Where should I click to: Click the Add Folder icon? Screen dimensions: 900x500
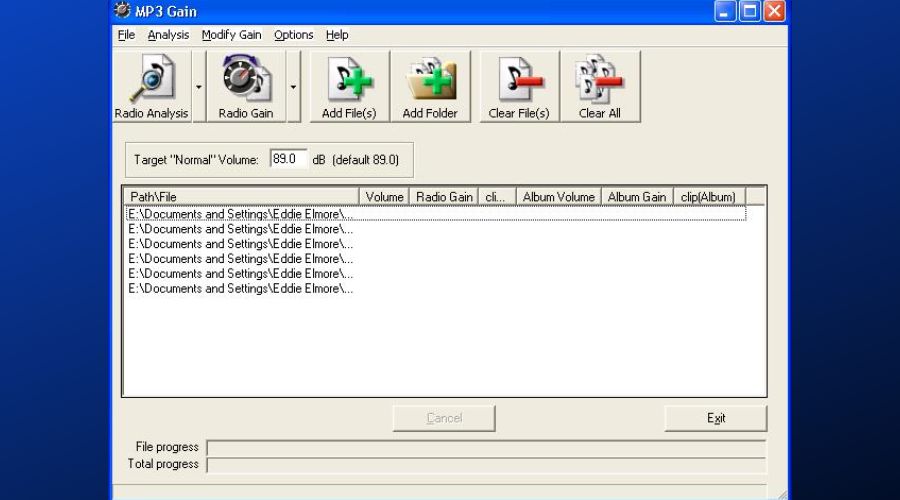(x=430, y=80)
